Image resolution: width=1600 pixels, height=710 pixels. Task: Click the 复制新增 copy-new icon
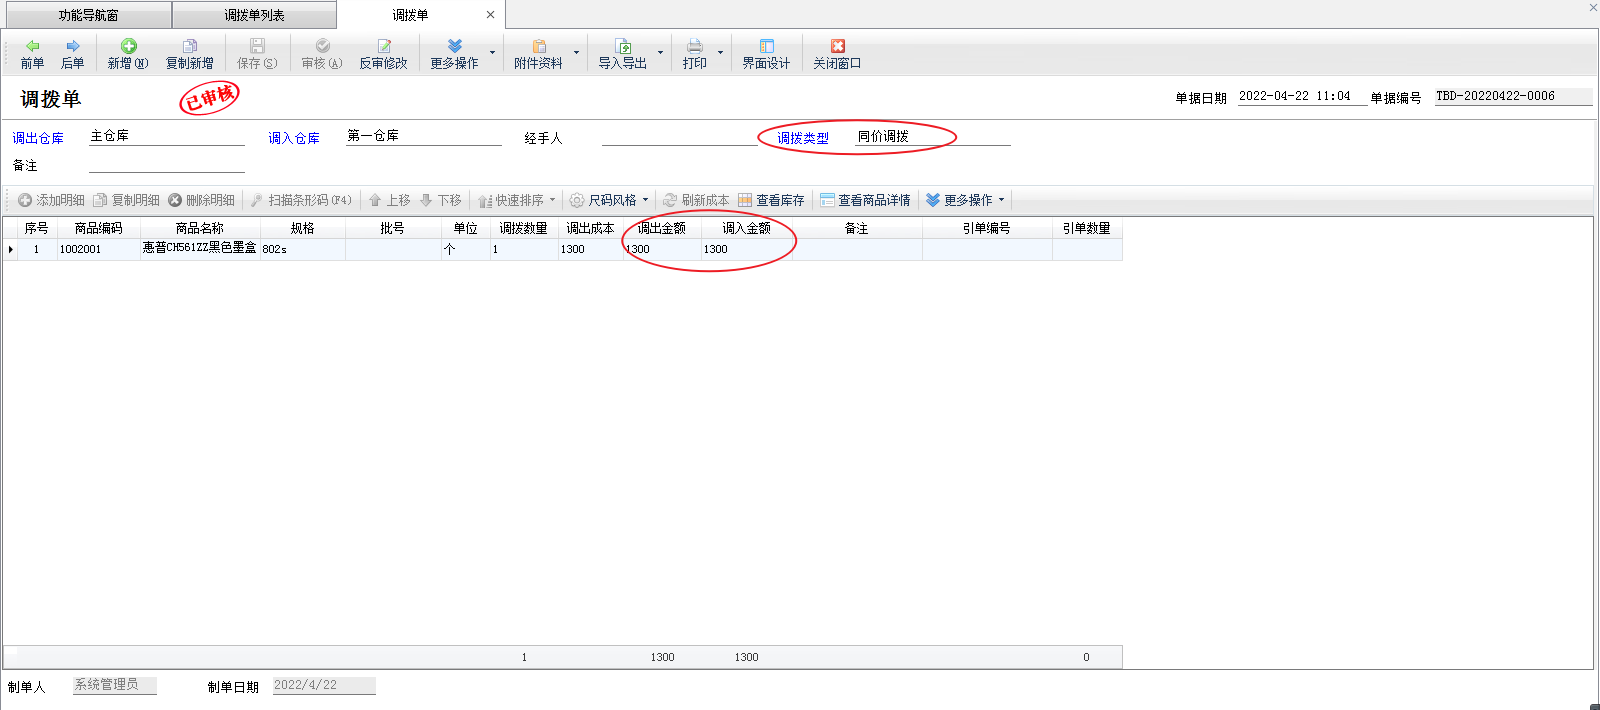(189, 46)
